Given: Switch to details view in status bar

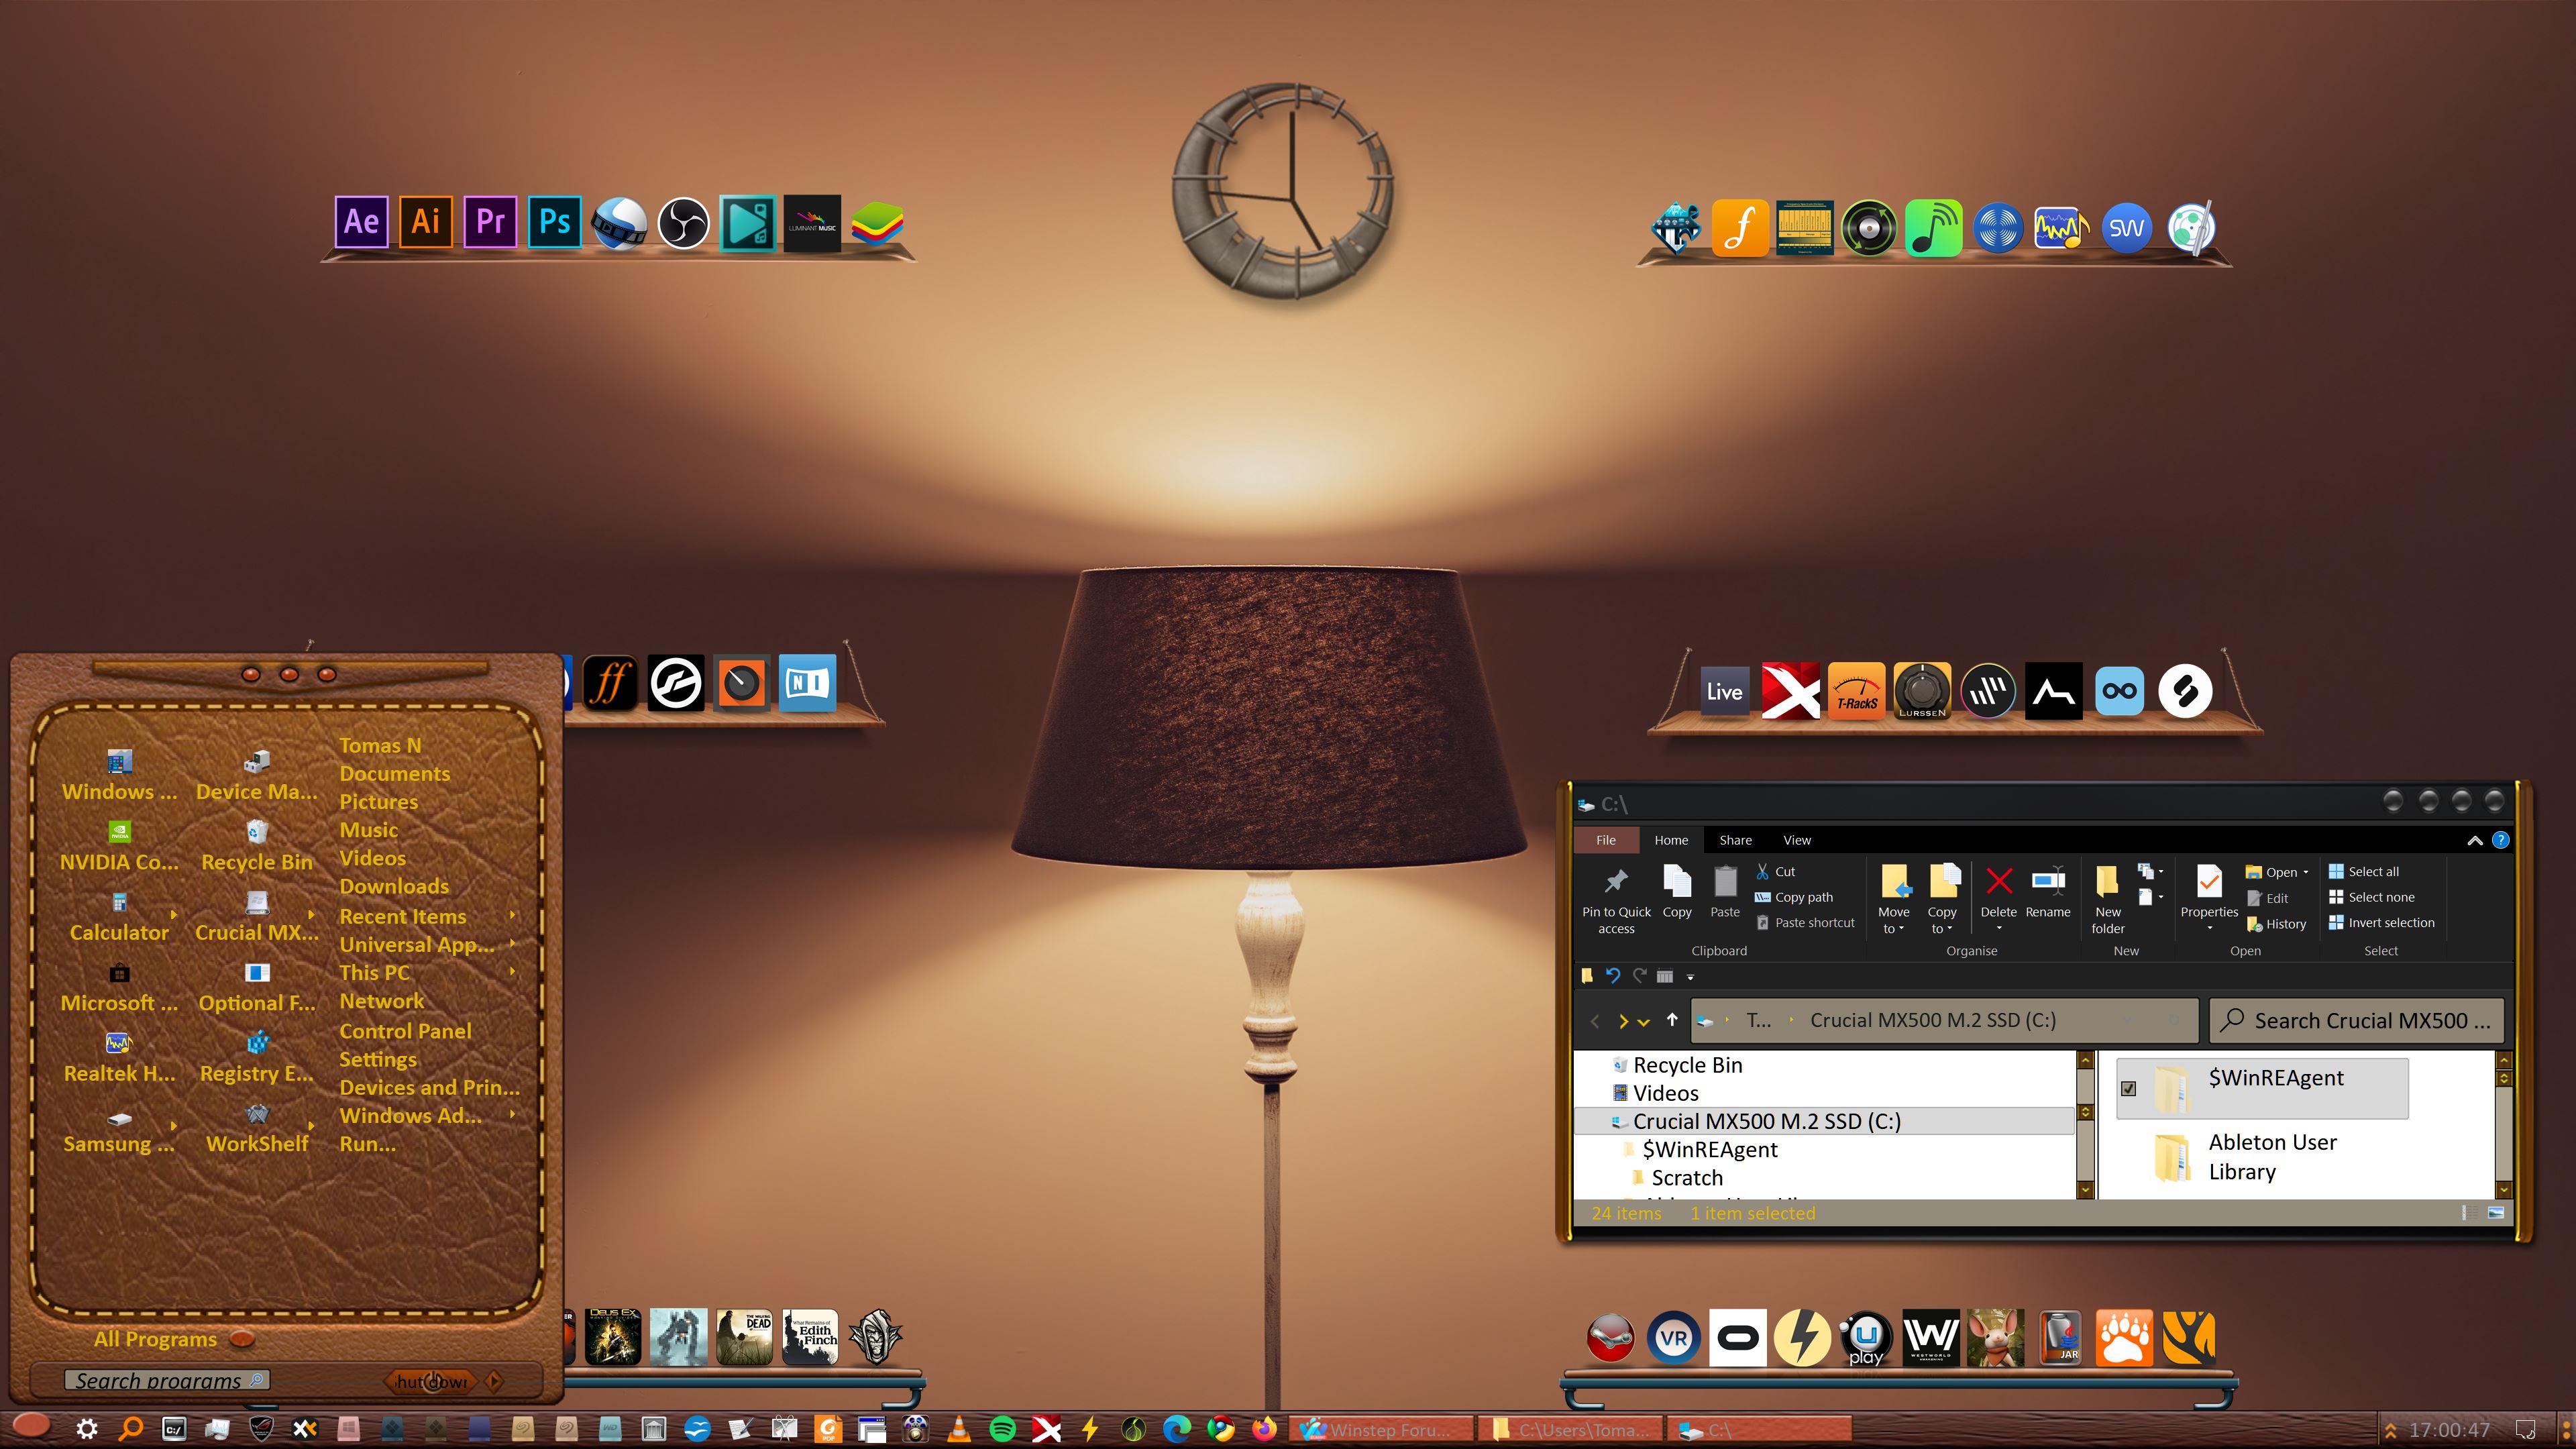Looking at the screenshot, I should click(x=2464, y=1213).
